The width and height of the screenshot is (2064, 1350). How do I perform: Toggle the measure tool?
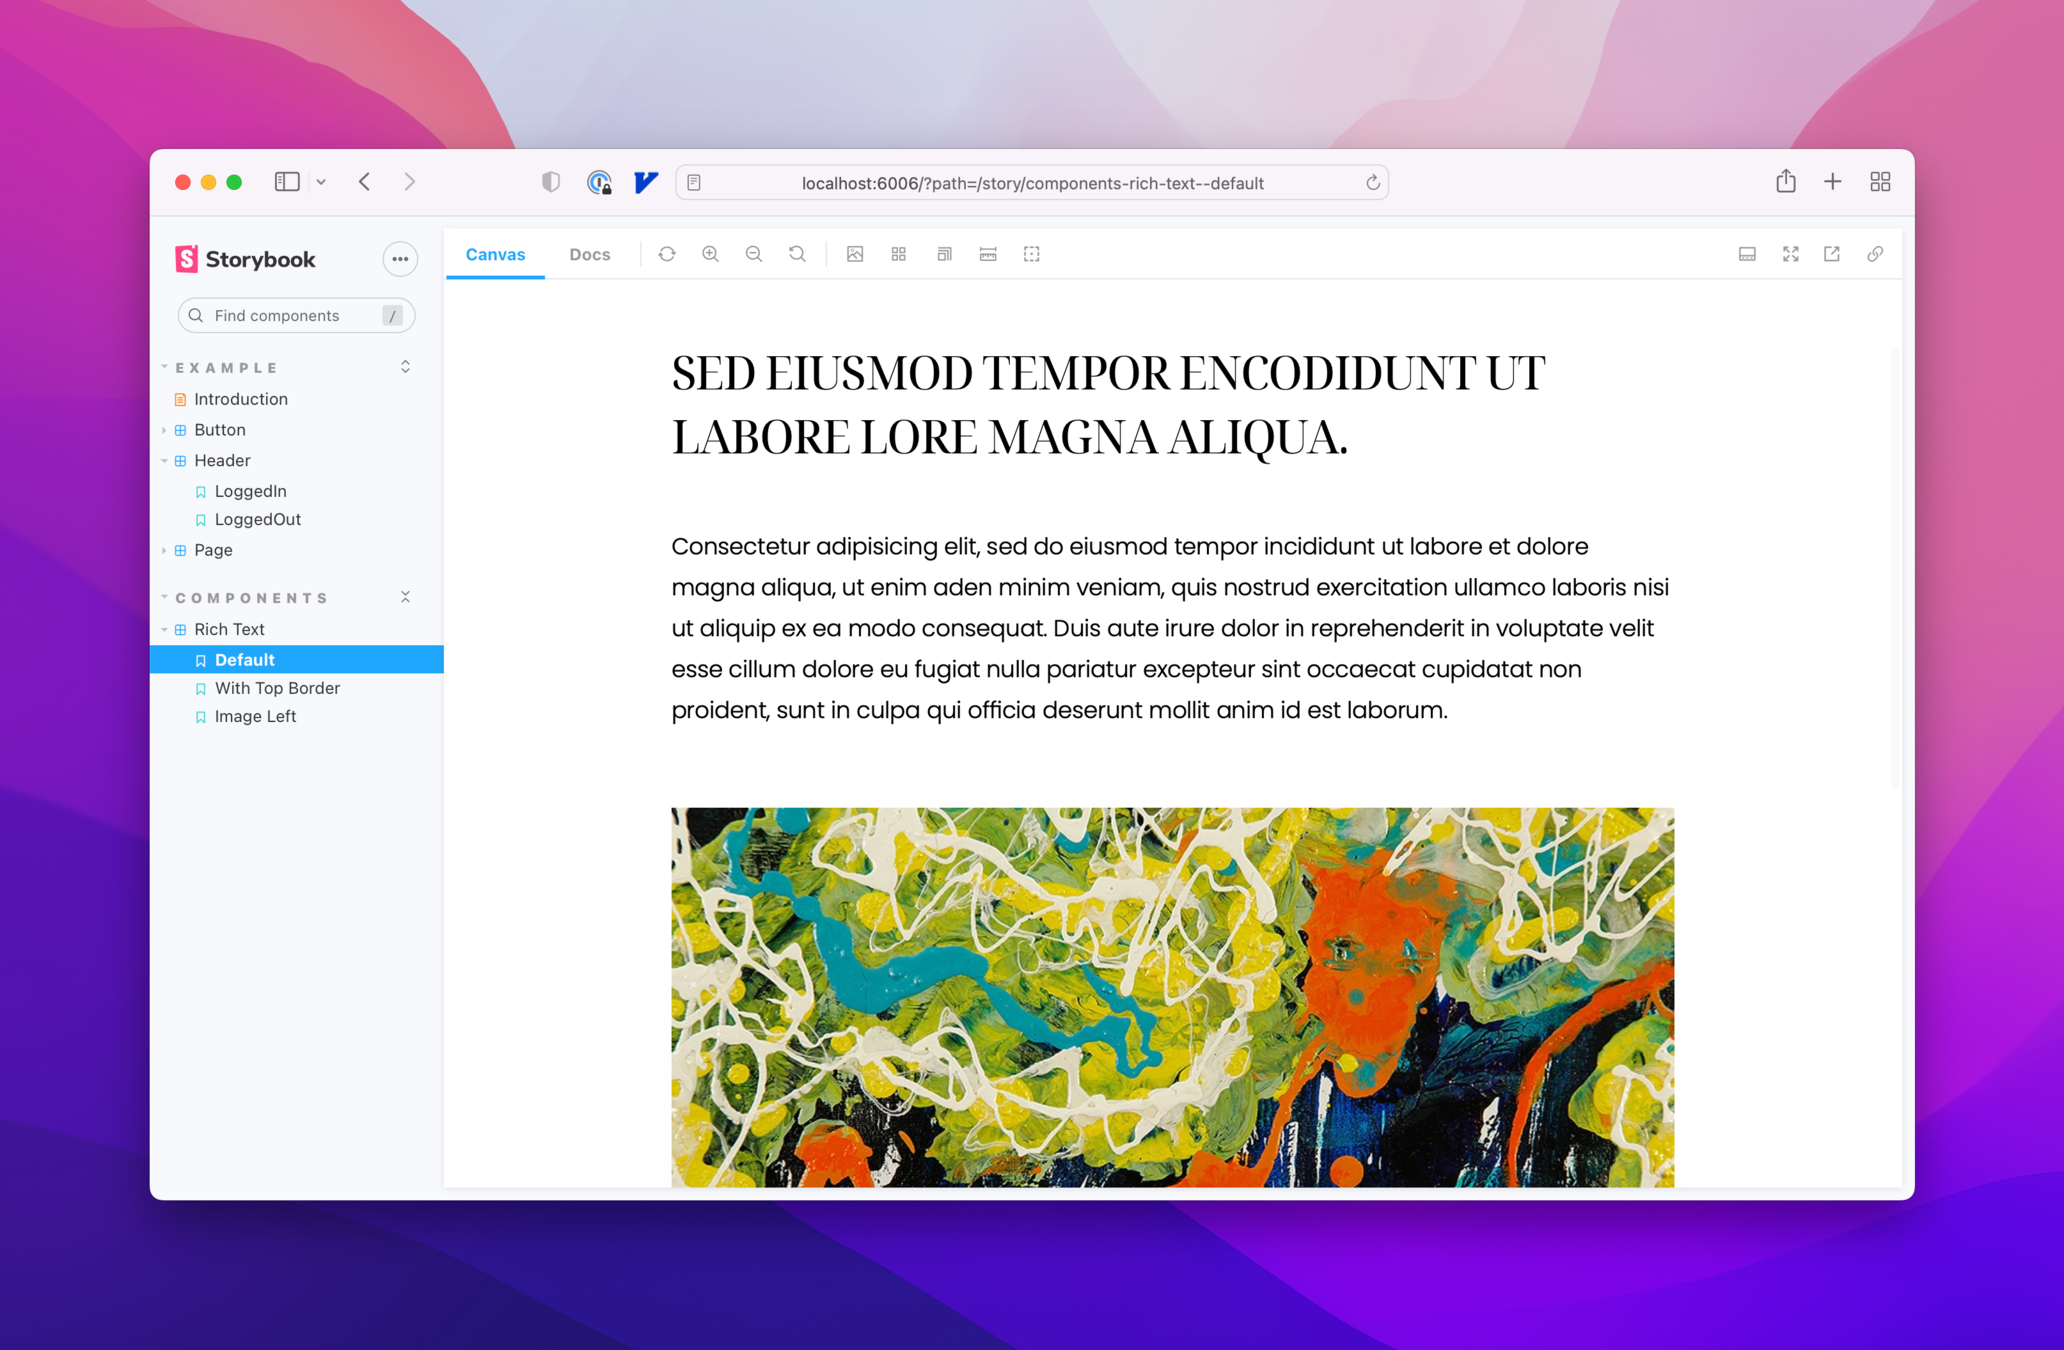988,254
